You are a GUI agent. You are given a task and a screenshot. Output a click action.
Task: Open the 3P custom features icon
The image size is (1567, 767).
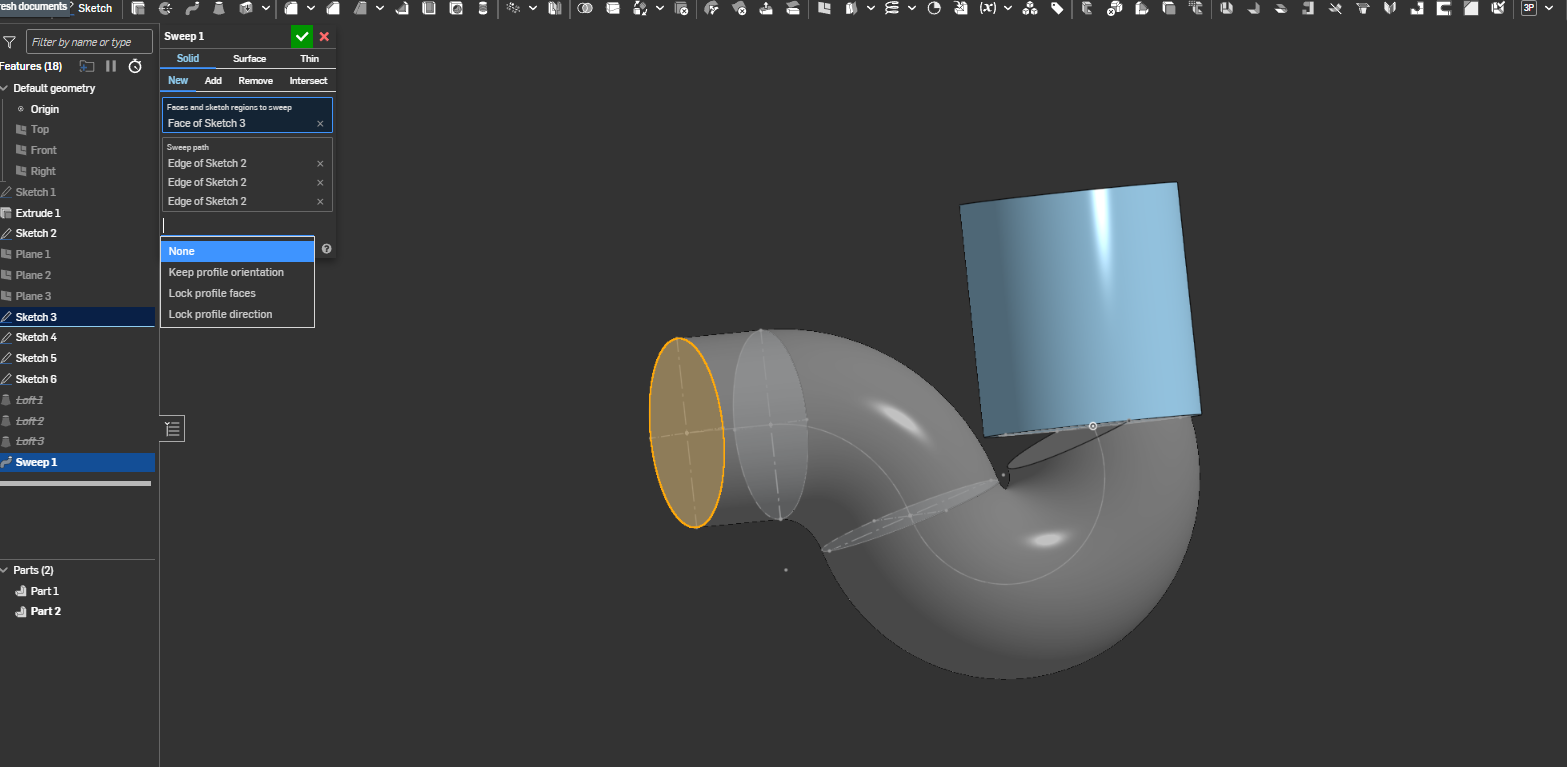pyautogui.click(x=1529, y=8)
